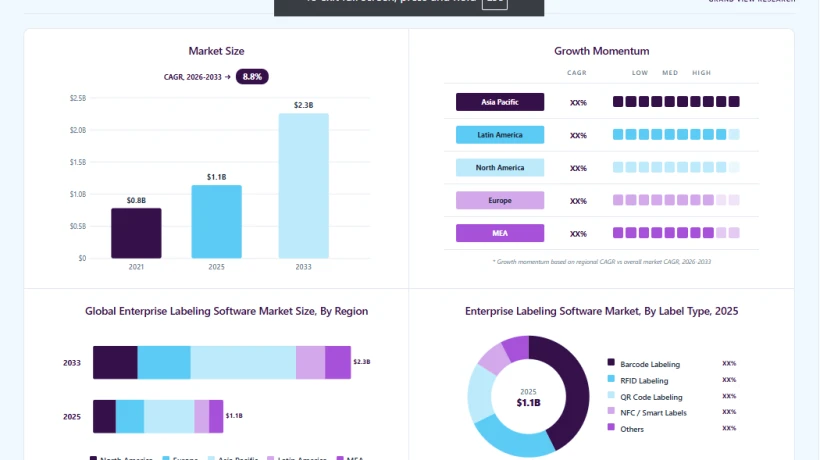The width and height of the screenshot is (820, 460).
Task: Click the NFC / Smart Labels legend swatch
Action: (611, 411)
